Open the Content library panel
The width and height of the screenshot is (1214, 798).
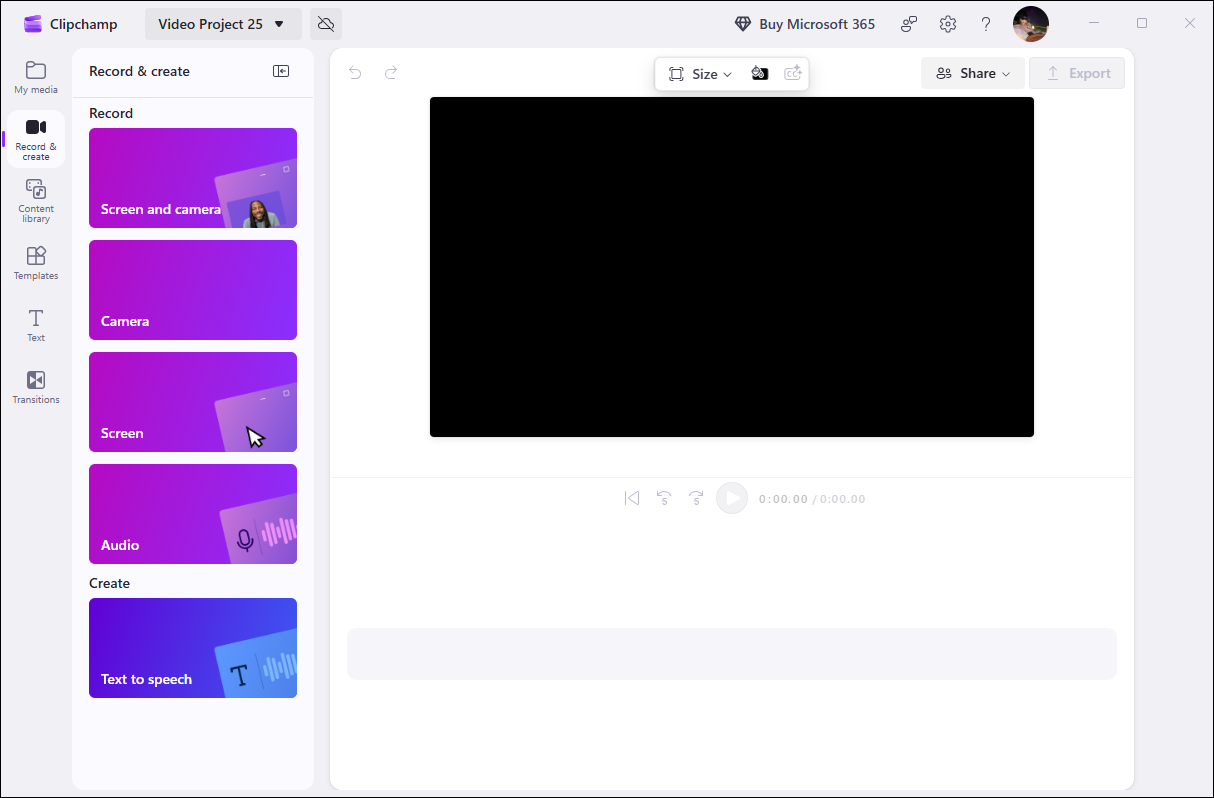tap(36, 201)
